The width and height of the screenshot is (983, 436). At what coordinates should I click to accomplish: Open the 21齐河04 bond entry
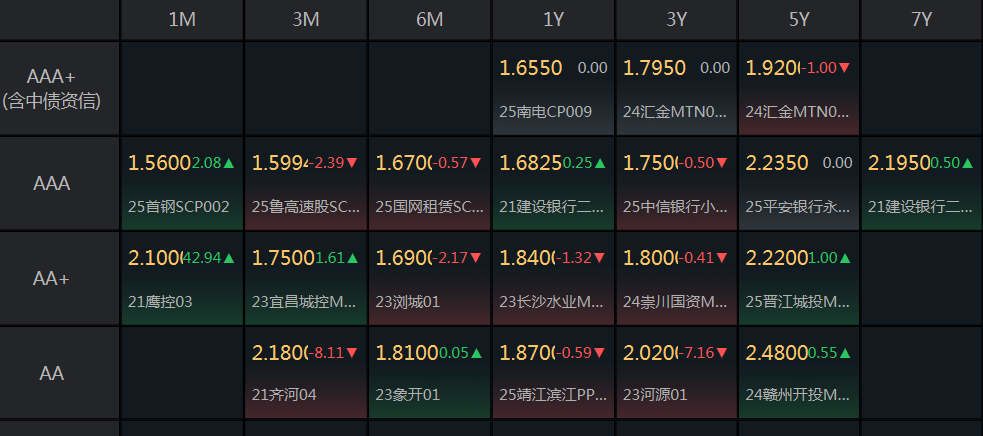click(284, 394)
